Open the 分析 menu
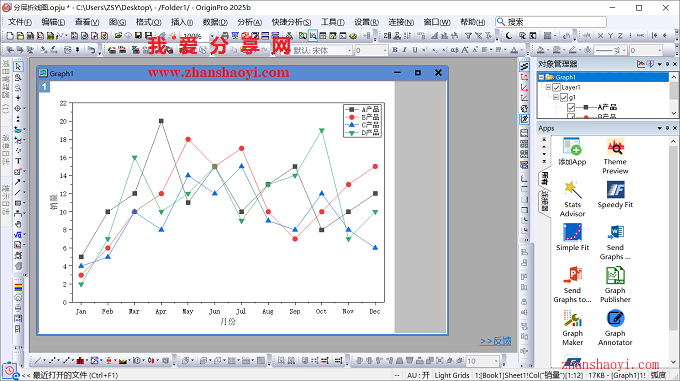680x381 pixels. click(x=249, y=22)
